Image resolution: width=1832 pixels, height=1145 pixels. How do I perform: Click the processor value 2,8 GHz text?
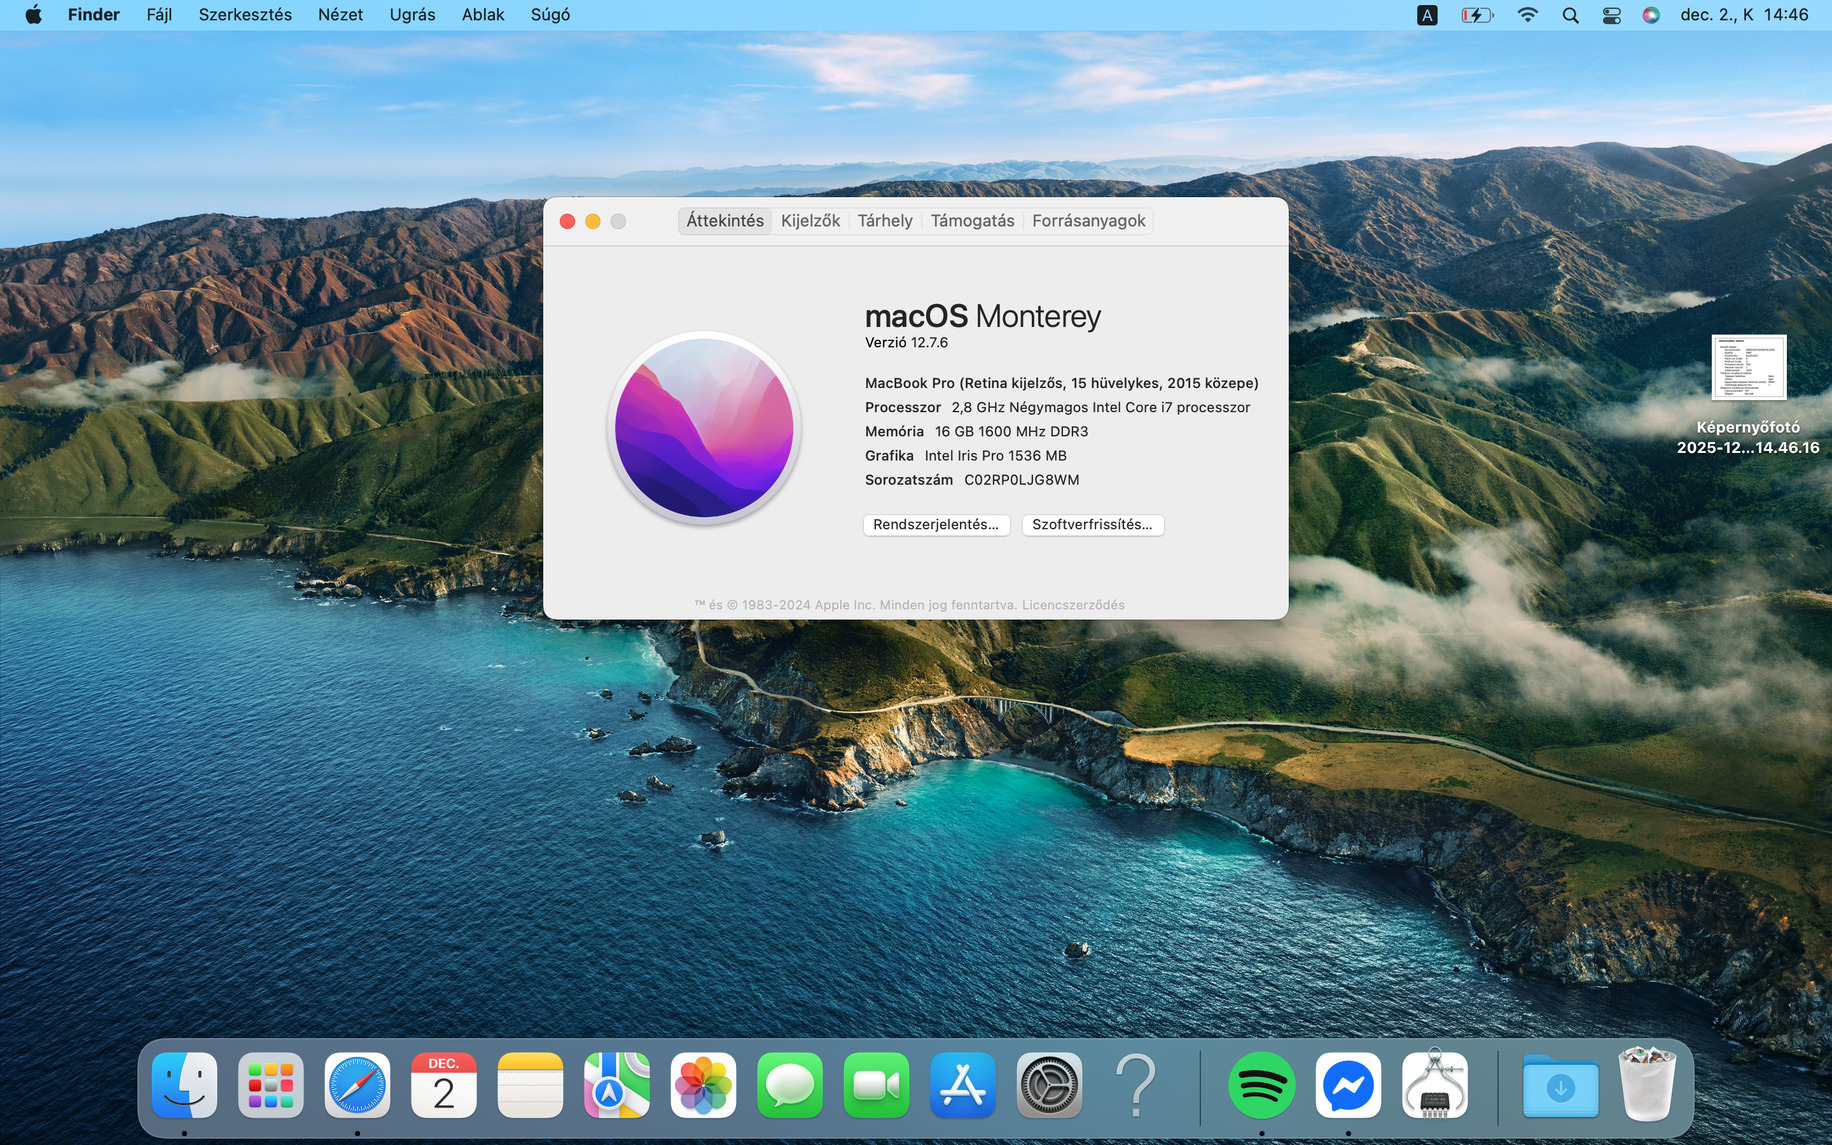point(1101,407)
